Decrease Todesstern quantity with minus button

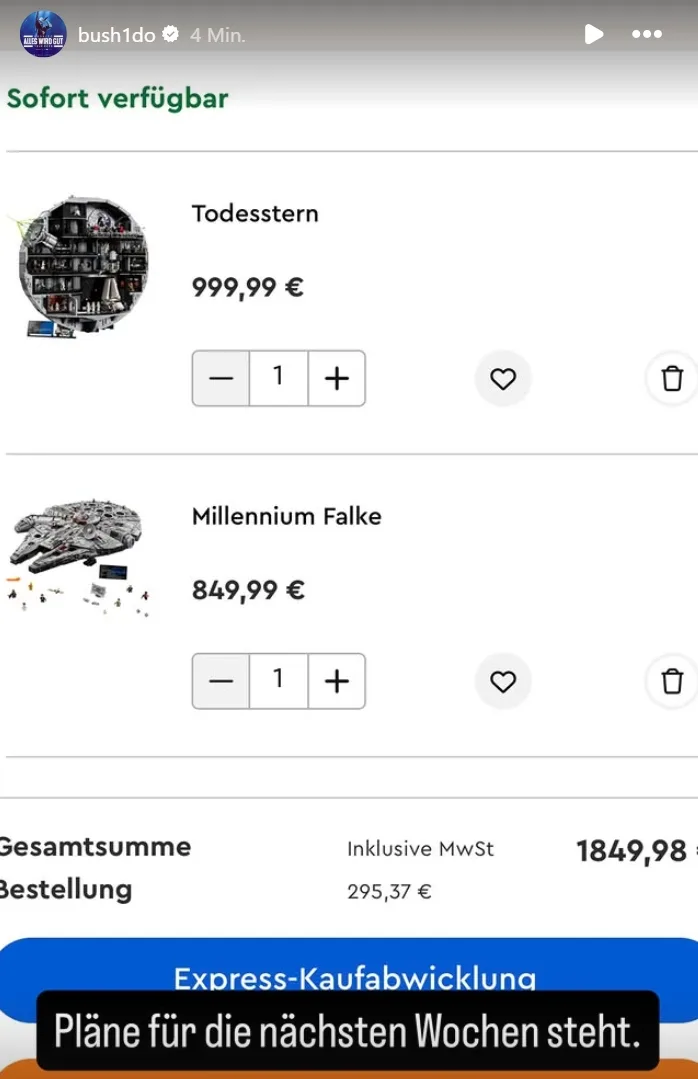click(221, 379)
